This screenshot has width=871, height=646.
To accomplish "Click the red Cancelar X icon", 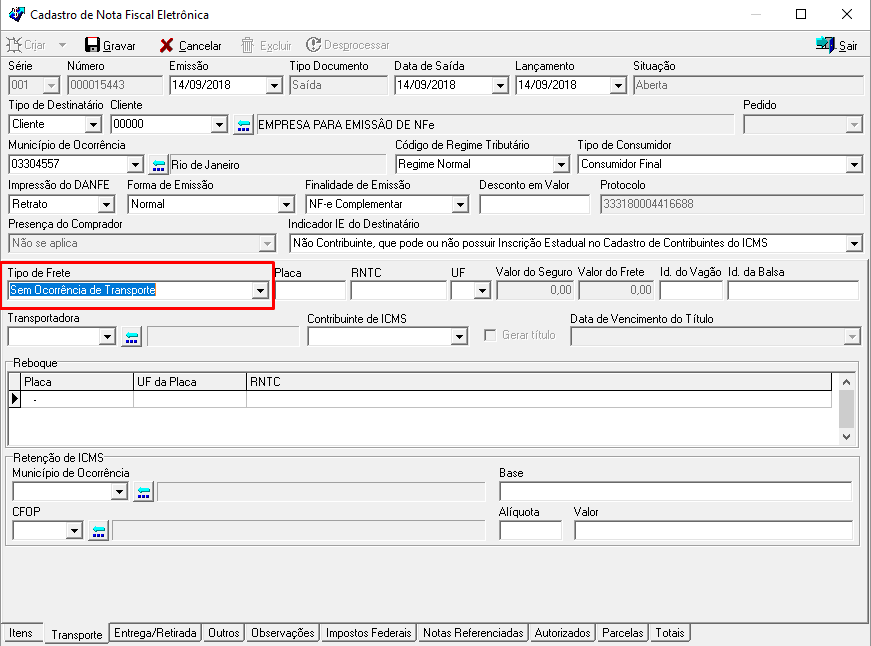I will 167,45.
